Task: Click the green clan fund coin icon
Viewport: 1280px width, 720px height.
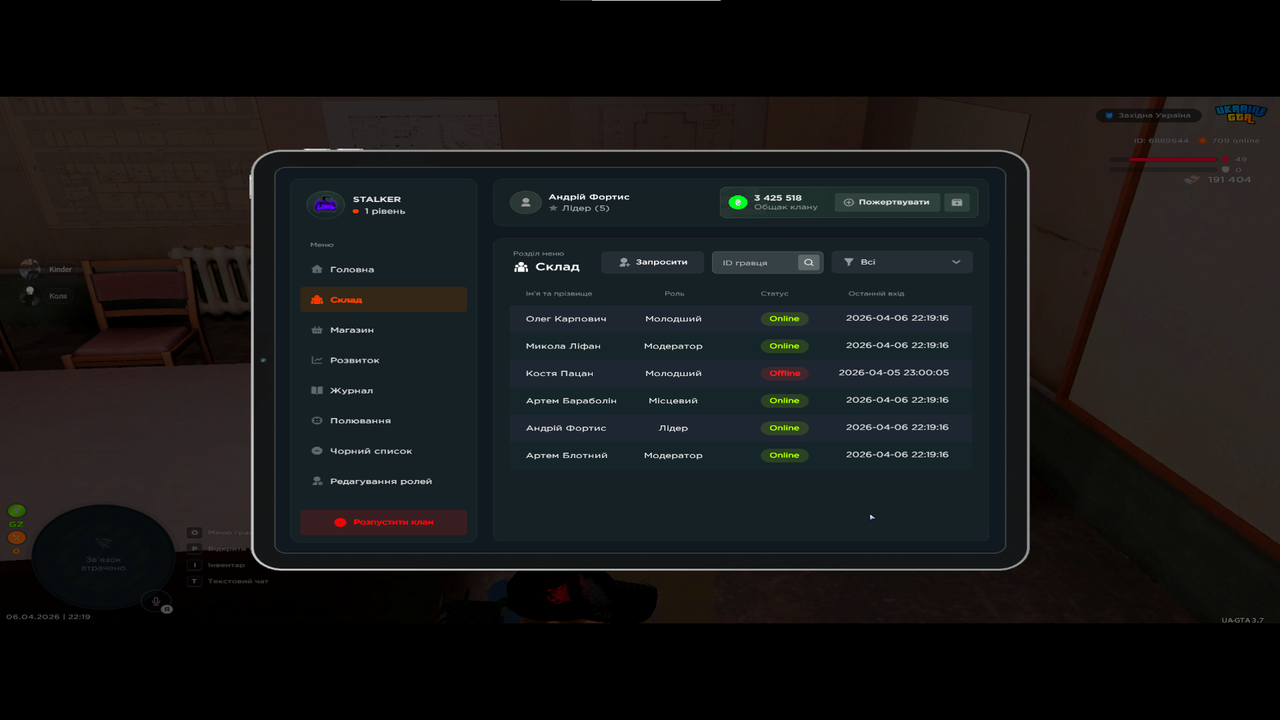Action: coord(738,202)
